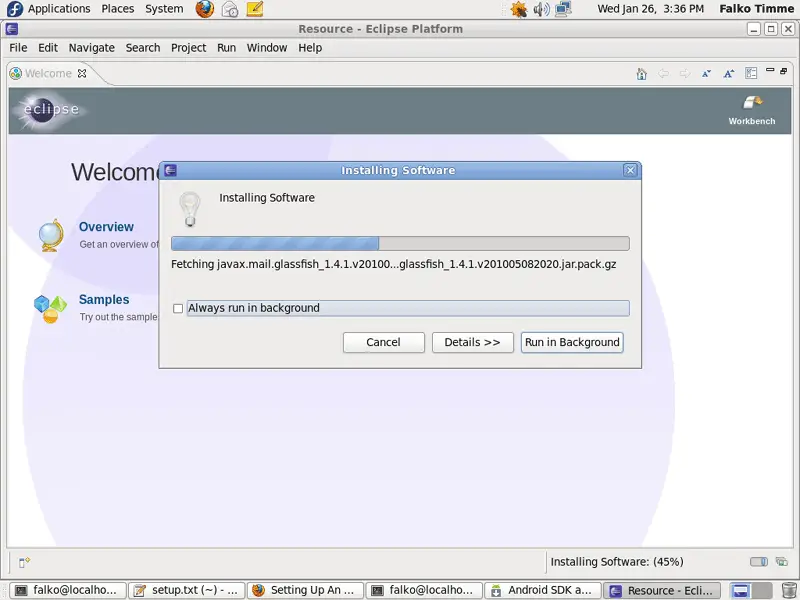This screenshot has height=600, width=800.
Task: Launch Firefox from the top panel
Action: pyautogui.click(x=205, y=9)
